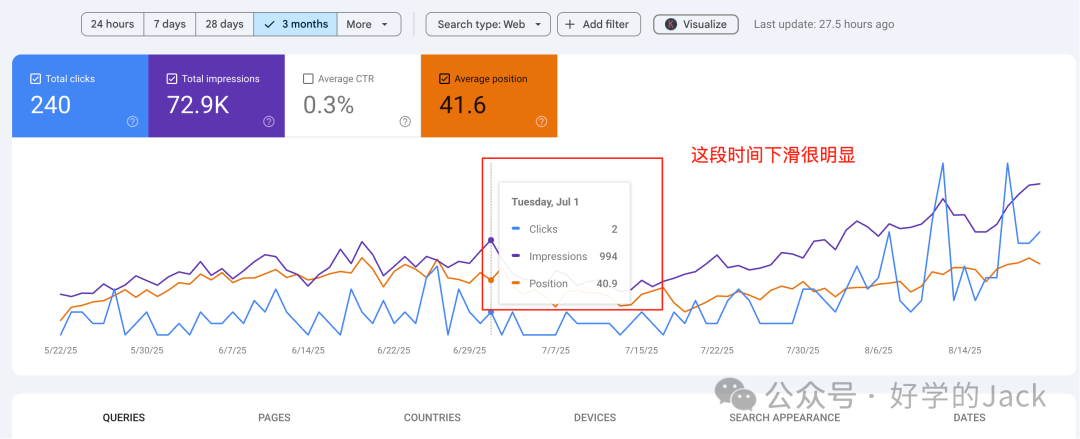Viewport: 1080px width, 439px height.
Task: Click the 72.9K impressions value
Action: 198,105
